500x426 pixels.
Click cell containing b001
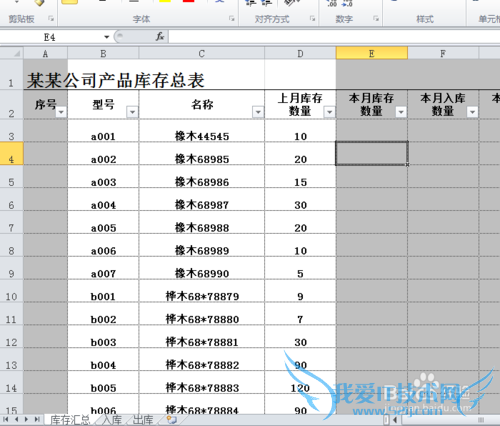[103, 291]
